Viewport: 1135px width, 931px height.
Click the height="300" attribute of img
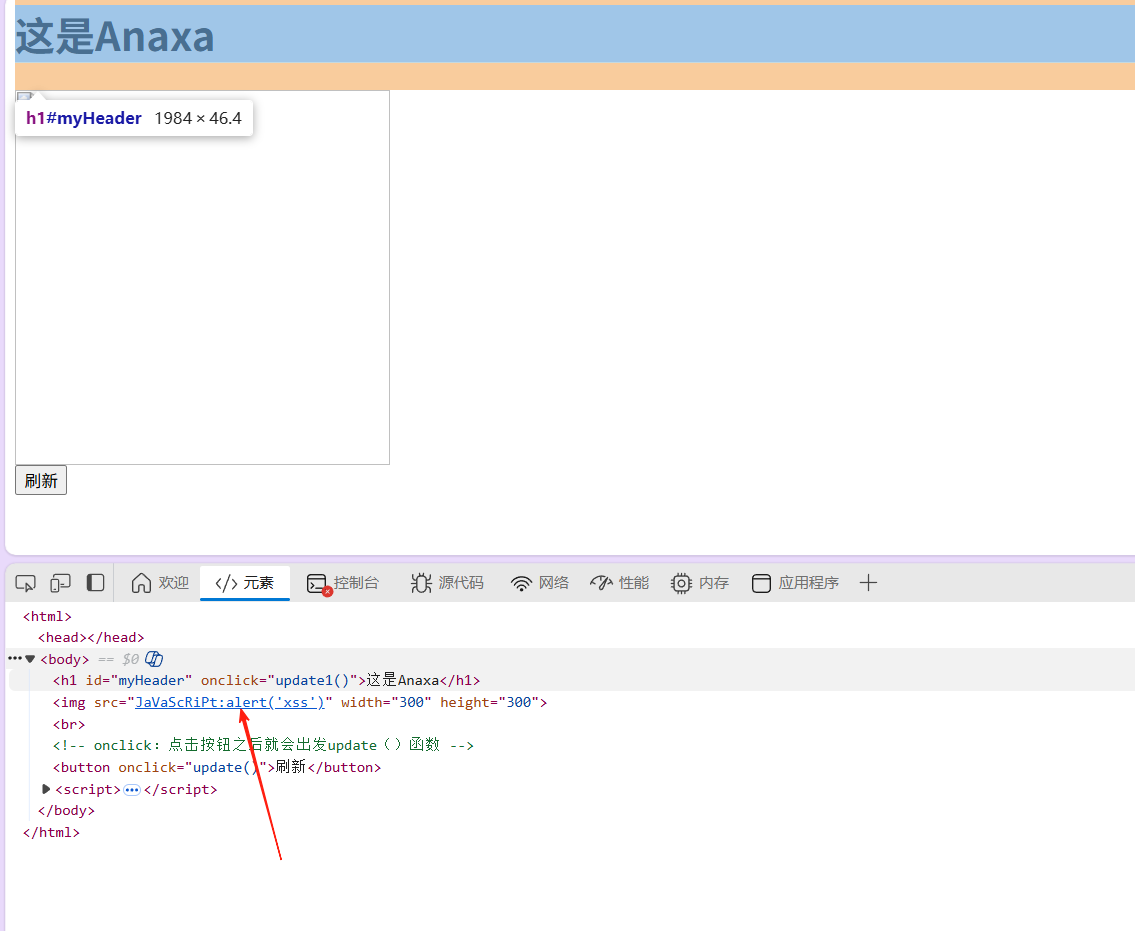click(x=489, y=702)
